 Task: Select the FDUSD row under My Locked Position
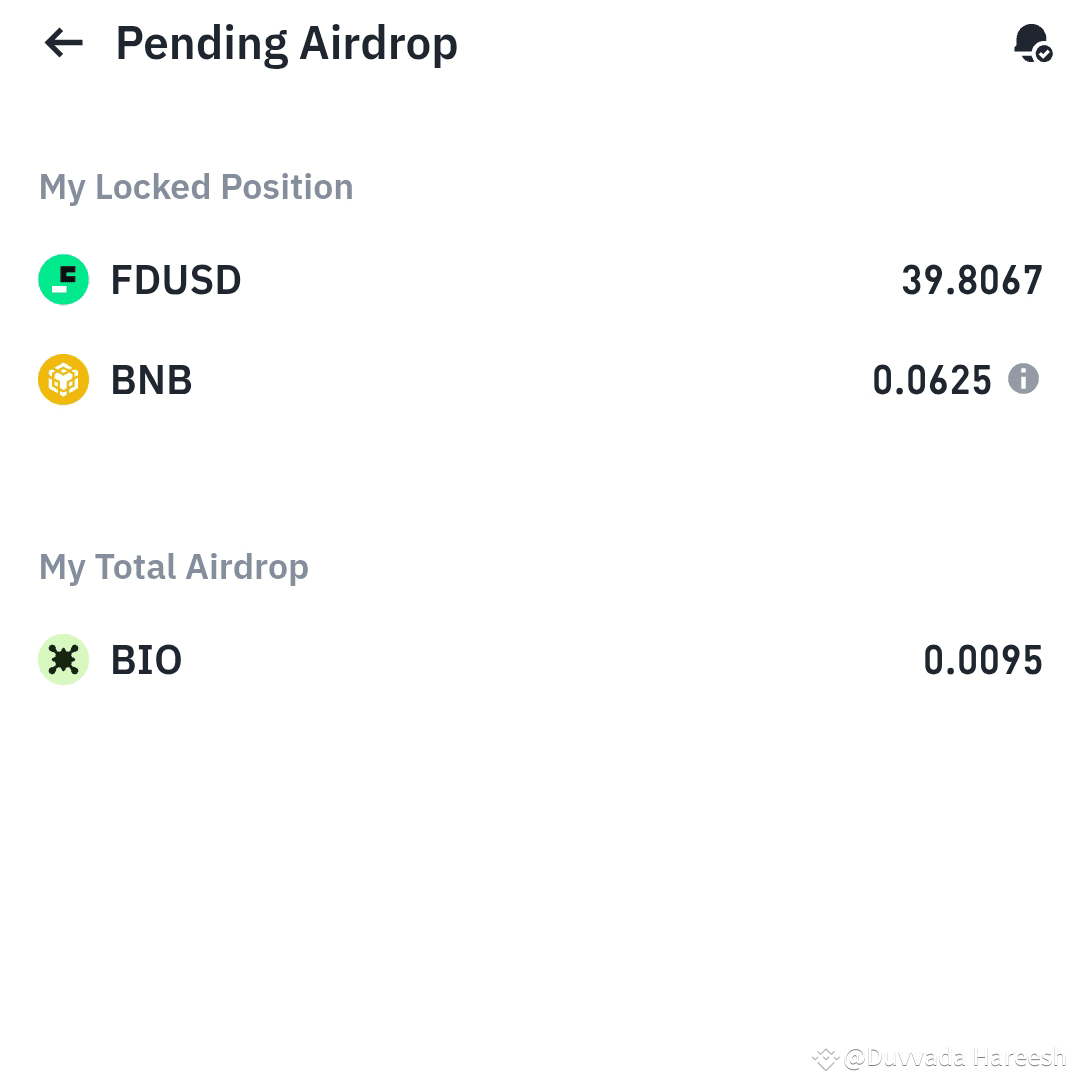coord(540,280)
